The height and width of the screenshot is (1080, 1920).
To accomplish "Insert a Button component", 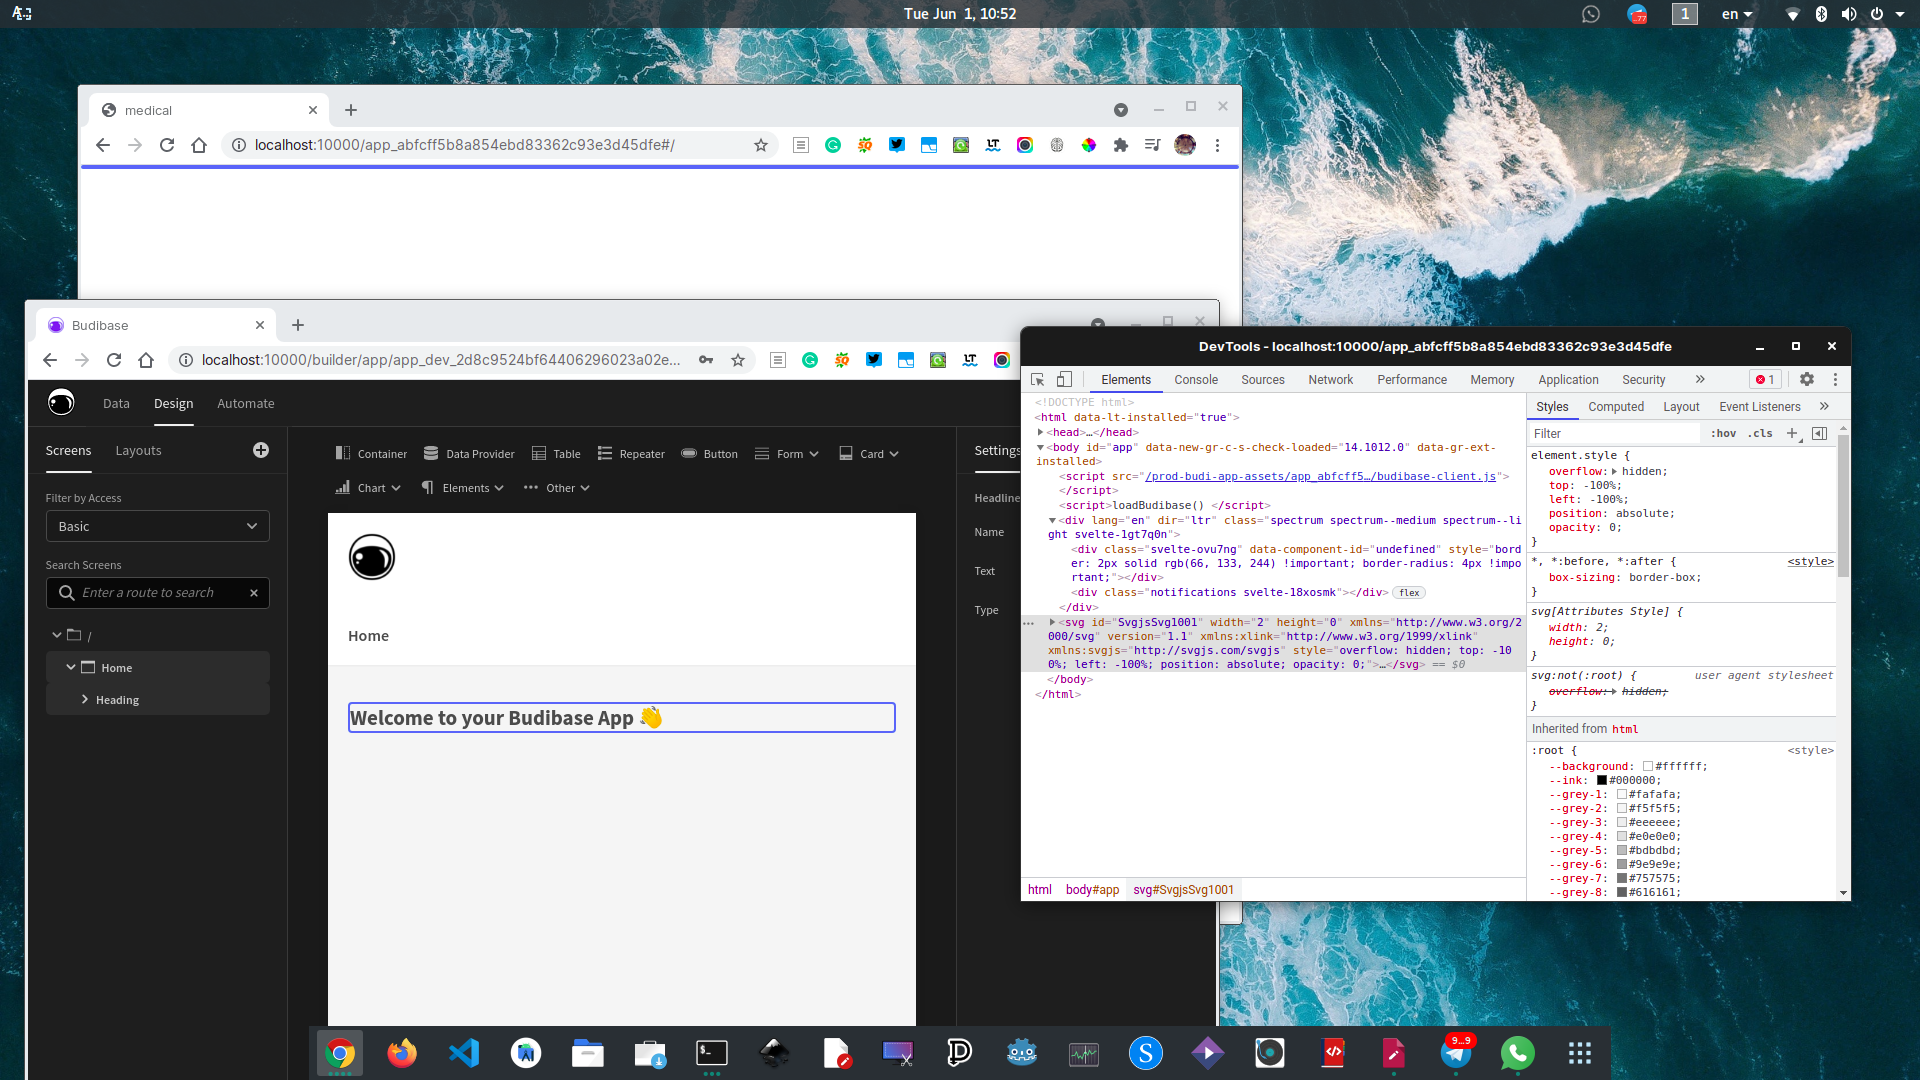I will pyautogui.click(x=709, y=453).
